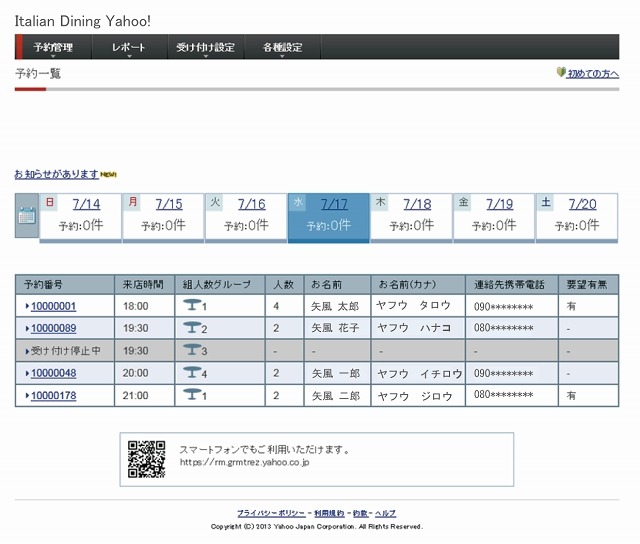Click table icon in the 20:00 row
Image resolution: width=640 pixels, height=544 pixels.
192,372
